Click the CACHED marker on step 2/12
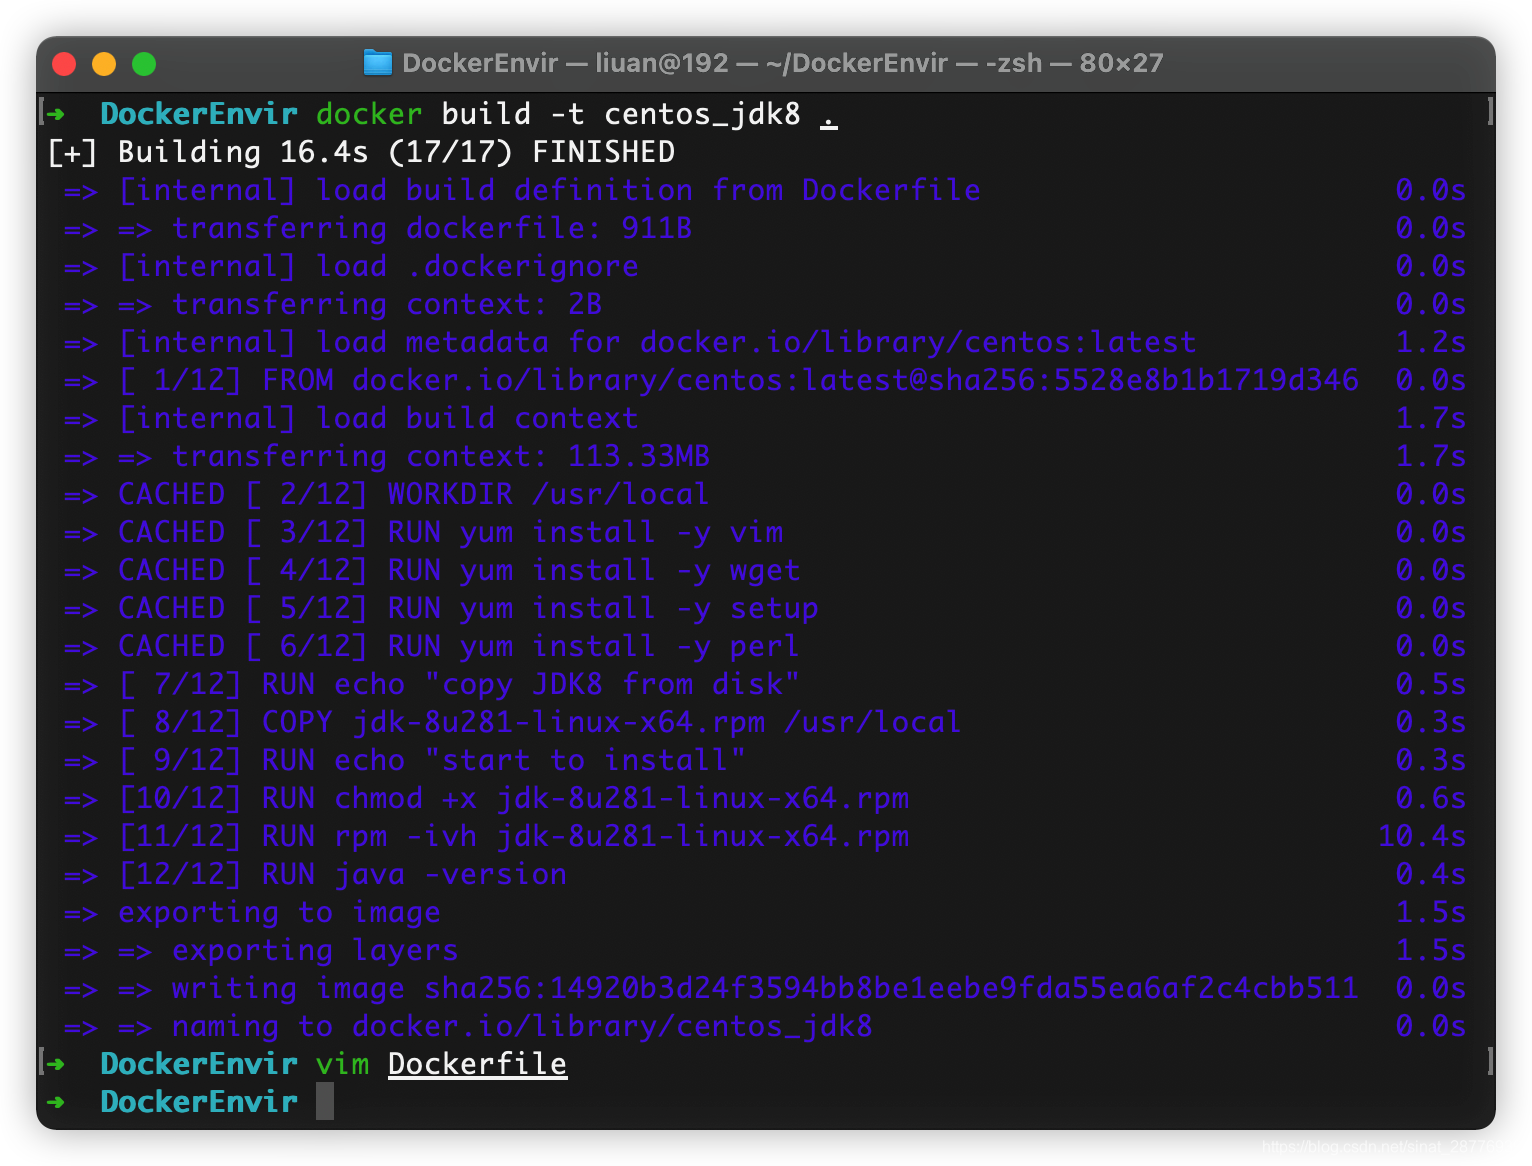The width and height of the screenshot is (1532, 1166). [x=171, y=493]
